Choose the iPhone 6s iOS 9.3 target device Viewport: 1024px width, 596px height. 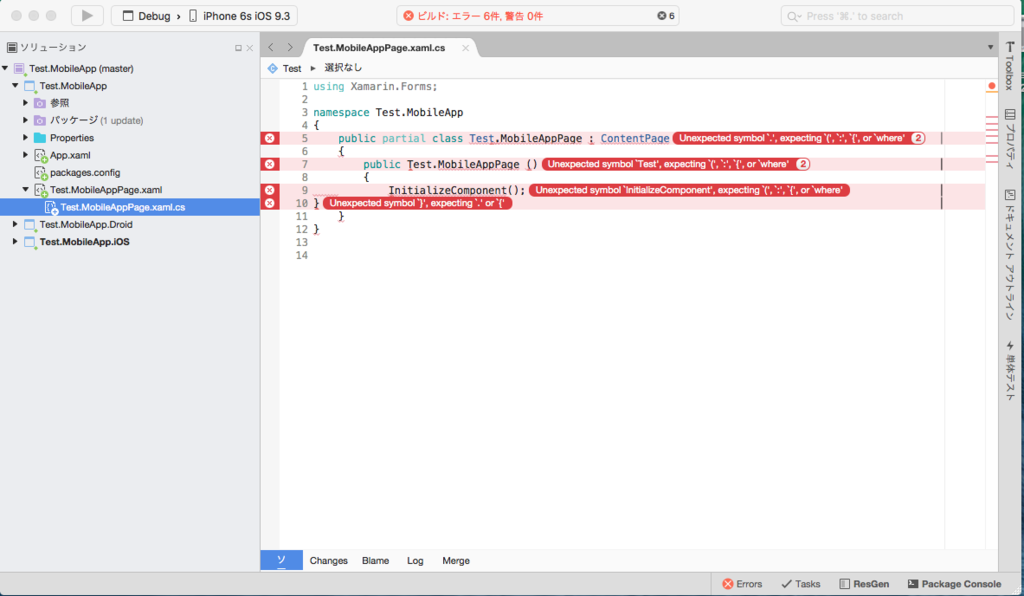tap(242, 16)
